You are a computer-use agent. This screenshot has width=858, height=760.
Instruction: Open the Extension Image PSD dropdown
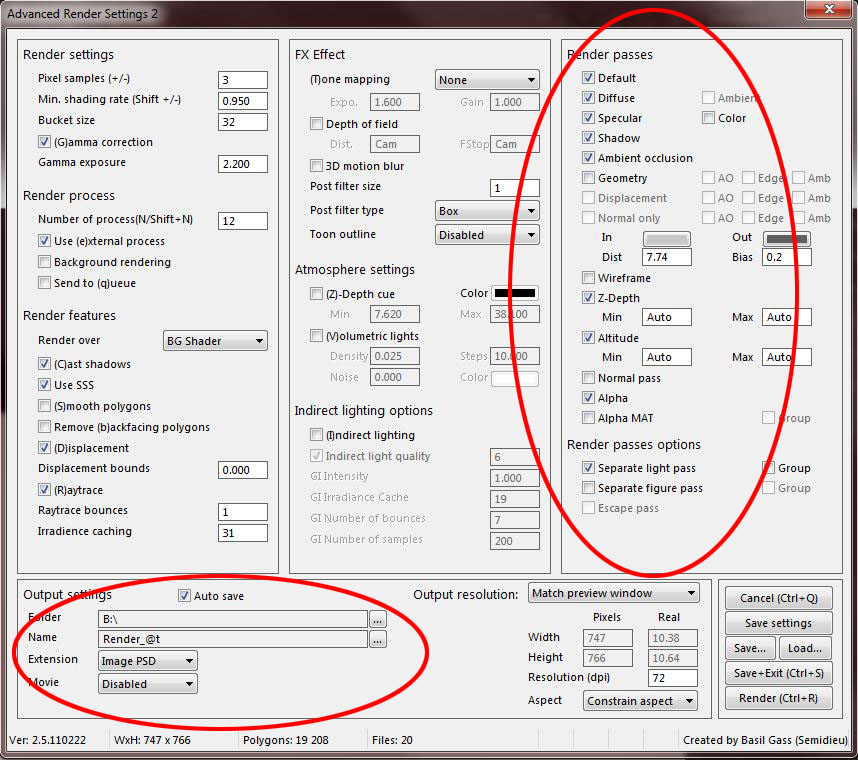point(148,661)
